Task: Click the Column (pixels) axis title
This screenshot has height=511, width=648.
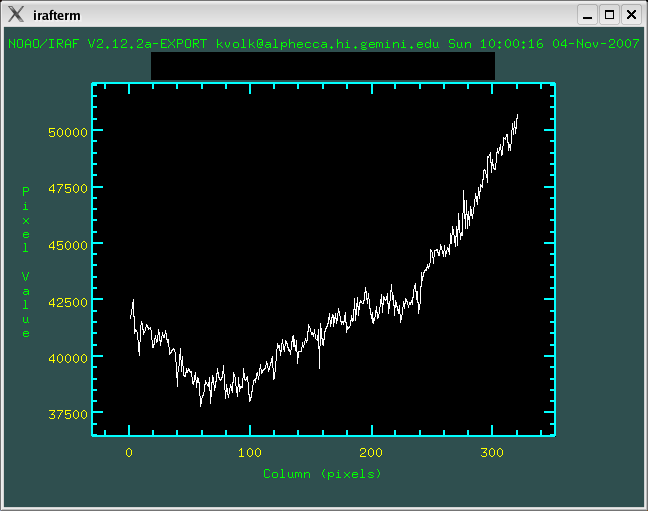Action: pyautogui.click(x=322, y=474)
